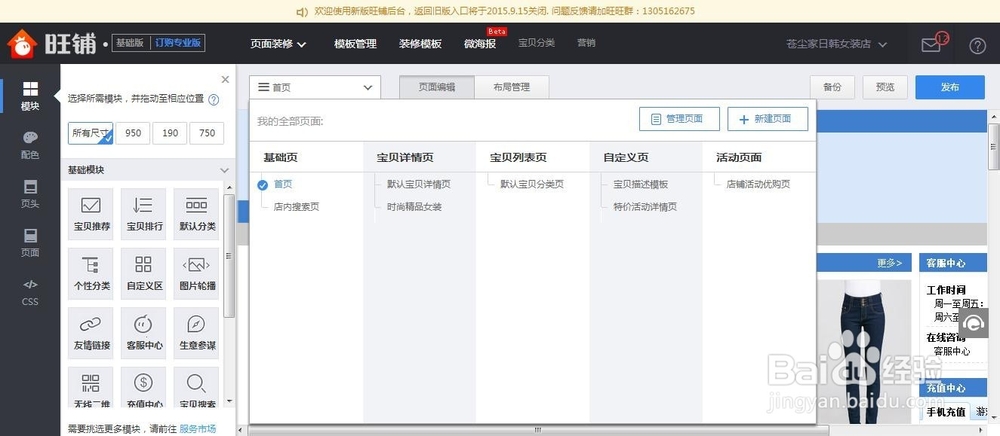This screenshot has height=436, width=1000.
Task: Collapse the 基础模块 section
Action: click(224, 170)
